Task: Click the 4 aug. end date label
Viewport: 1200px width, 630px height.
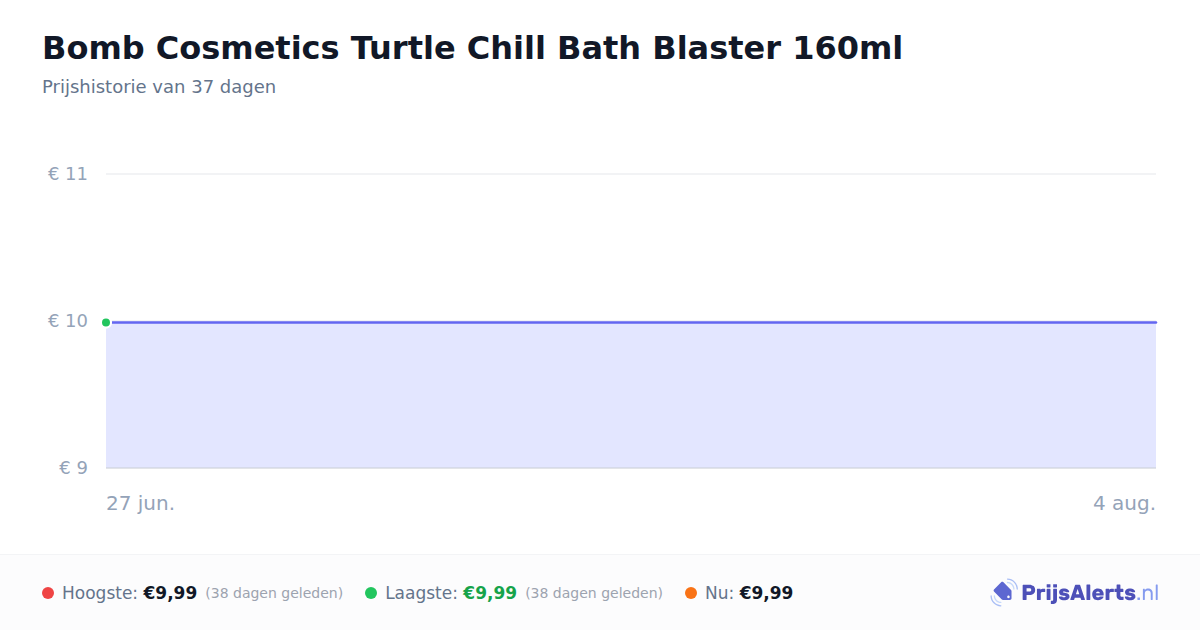Action: tap(1124, 503)
